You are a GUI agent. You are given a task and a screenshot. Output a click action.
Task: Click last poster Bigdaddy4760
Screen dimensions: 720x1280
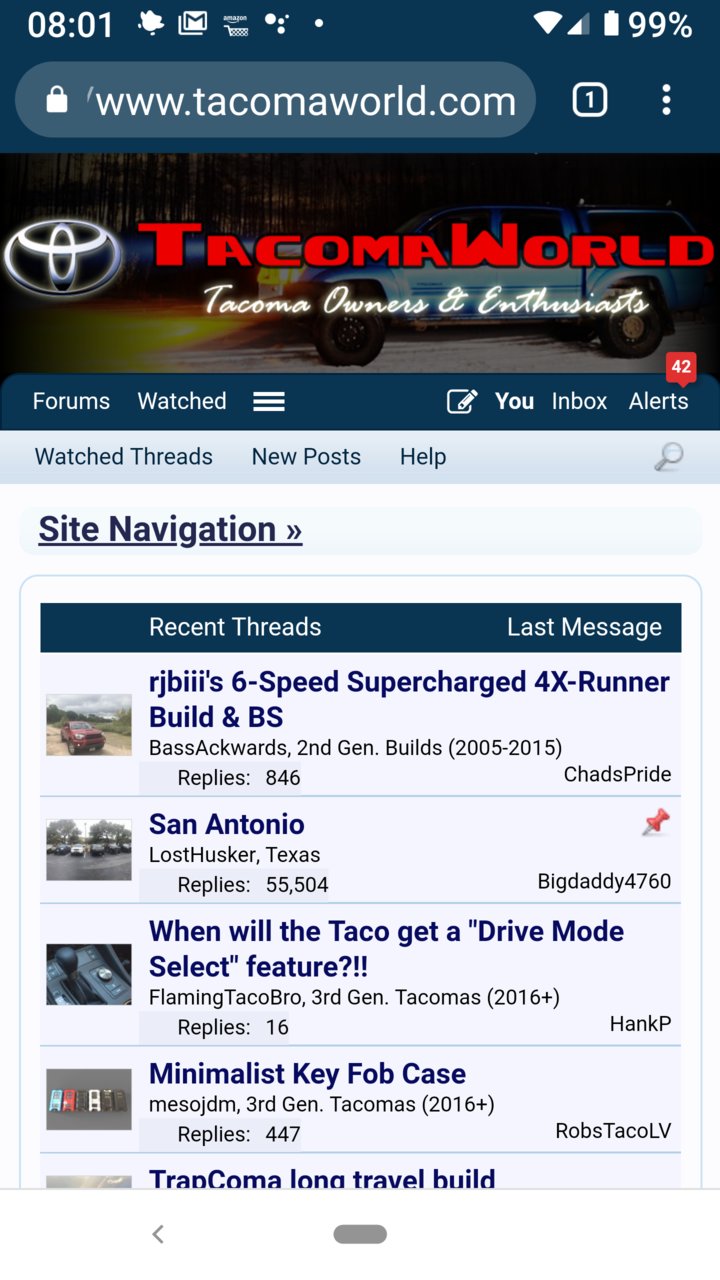pyautogui.click(x=604, y=882)
